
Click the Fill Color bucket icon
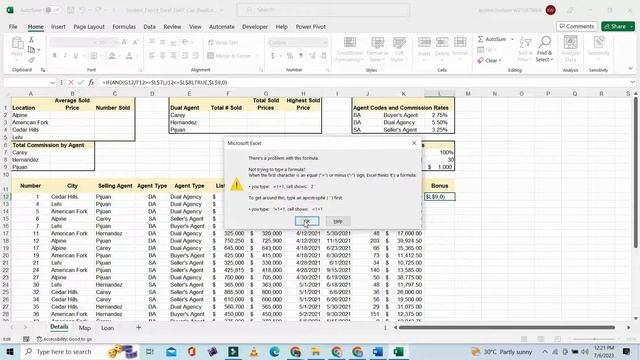pyautogui.click(x=112, y=56)
